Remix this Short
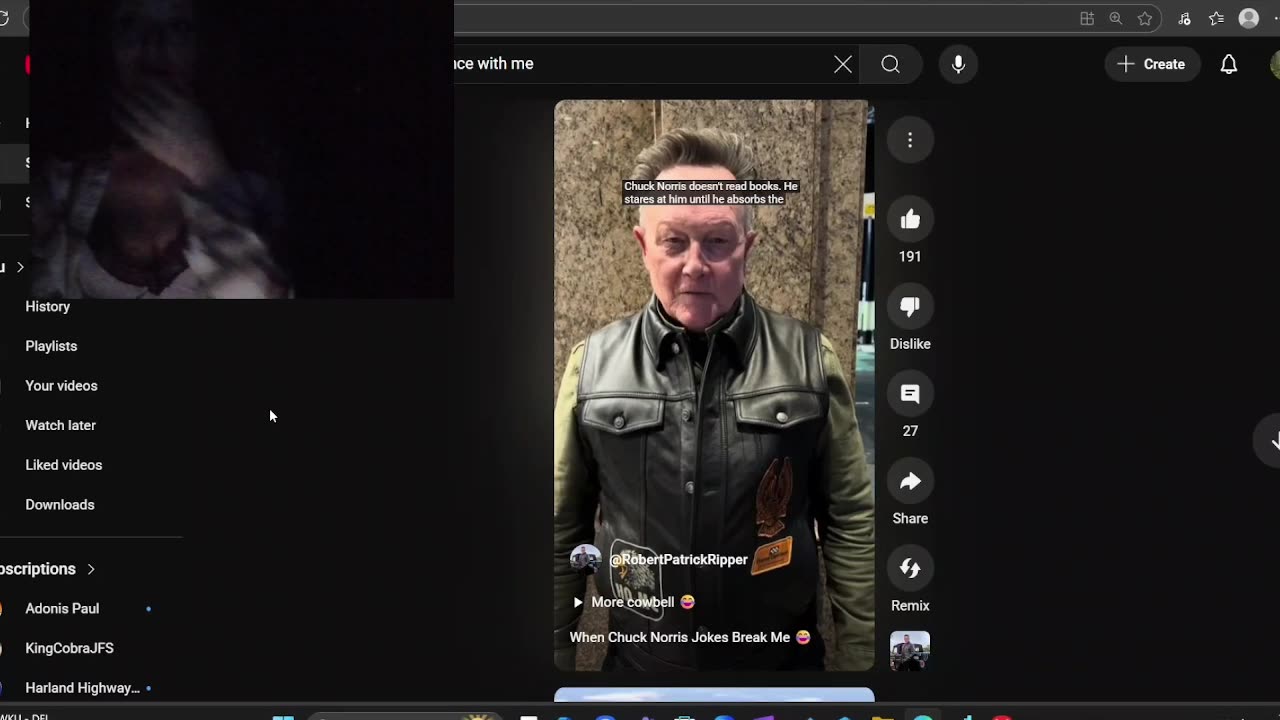Viewport: 1280px width, 720px height. pyautogui.click(x=910, y=568)
